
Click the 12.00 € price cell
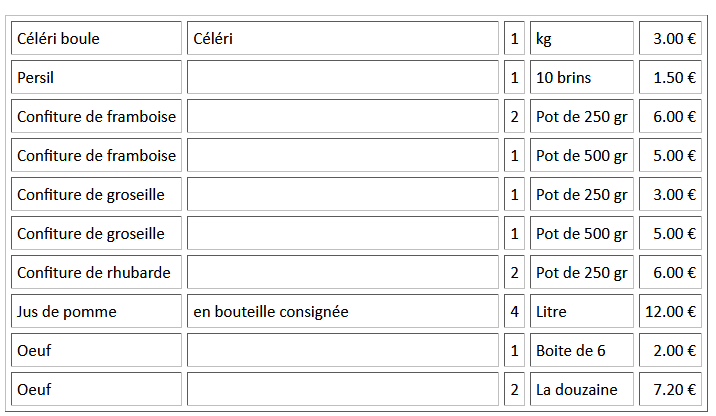(670, 312)
